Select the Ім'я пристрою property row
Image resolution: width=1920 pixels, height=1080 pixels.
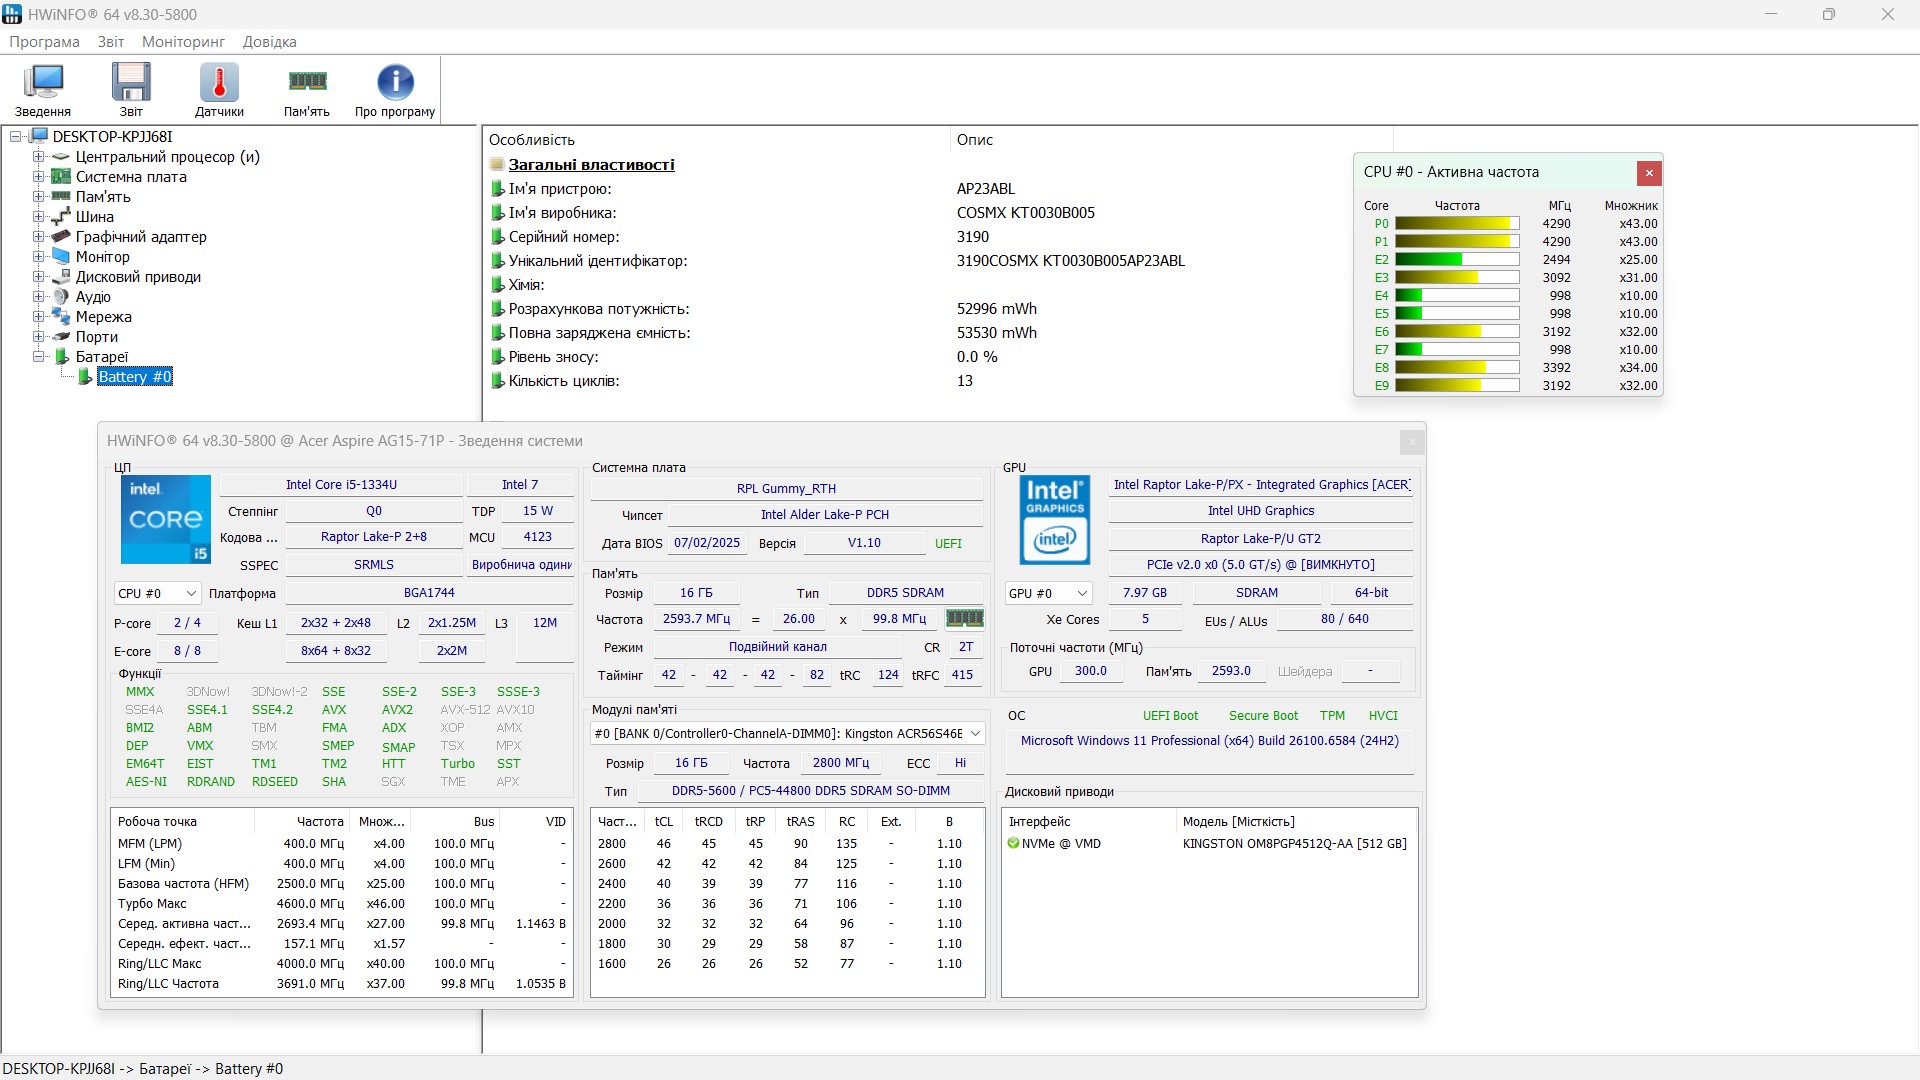click(x=560, y=189)
